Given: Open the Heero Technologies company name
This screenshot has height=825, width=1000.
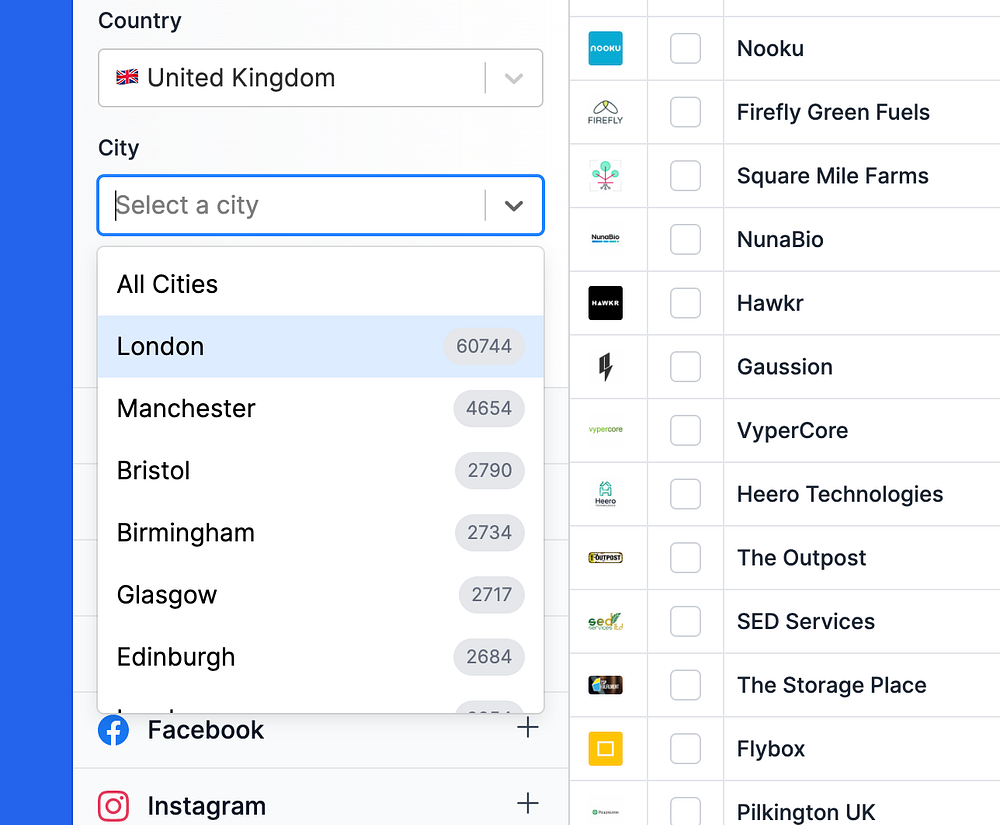Looking at the screenshot, I should [839, 494].
